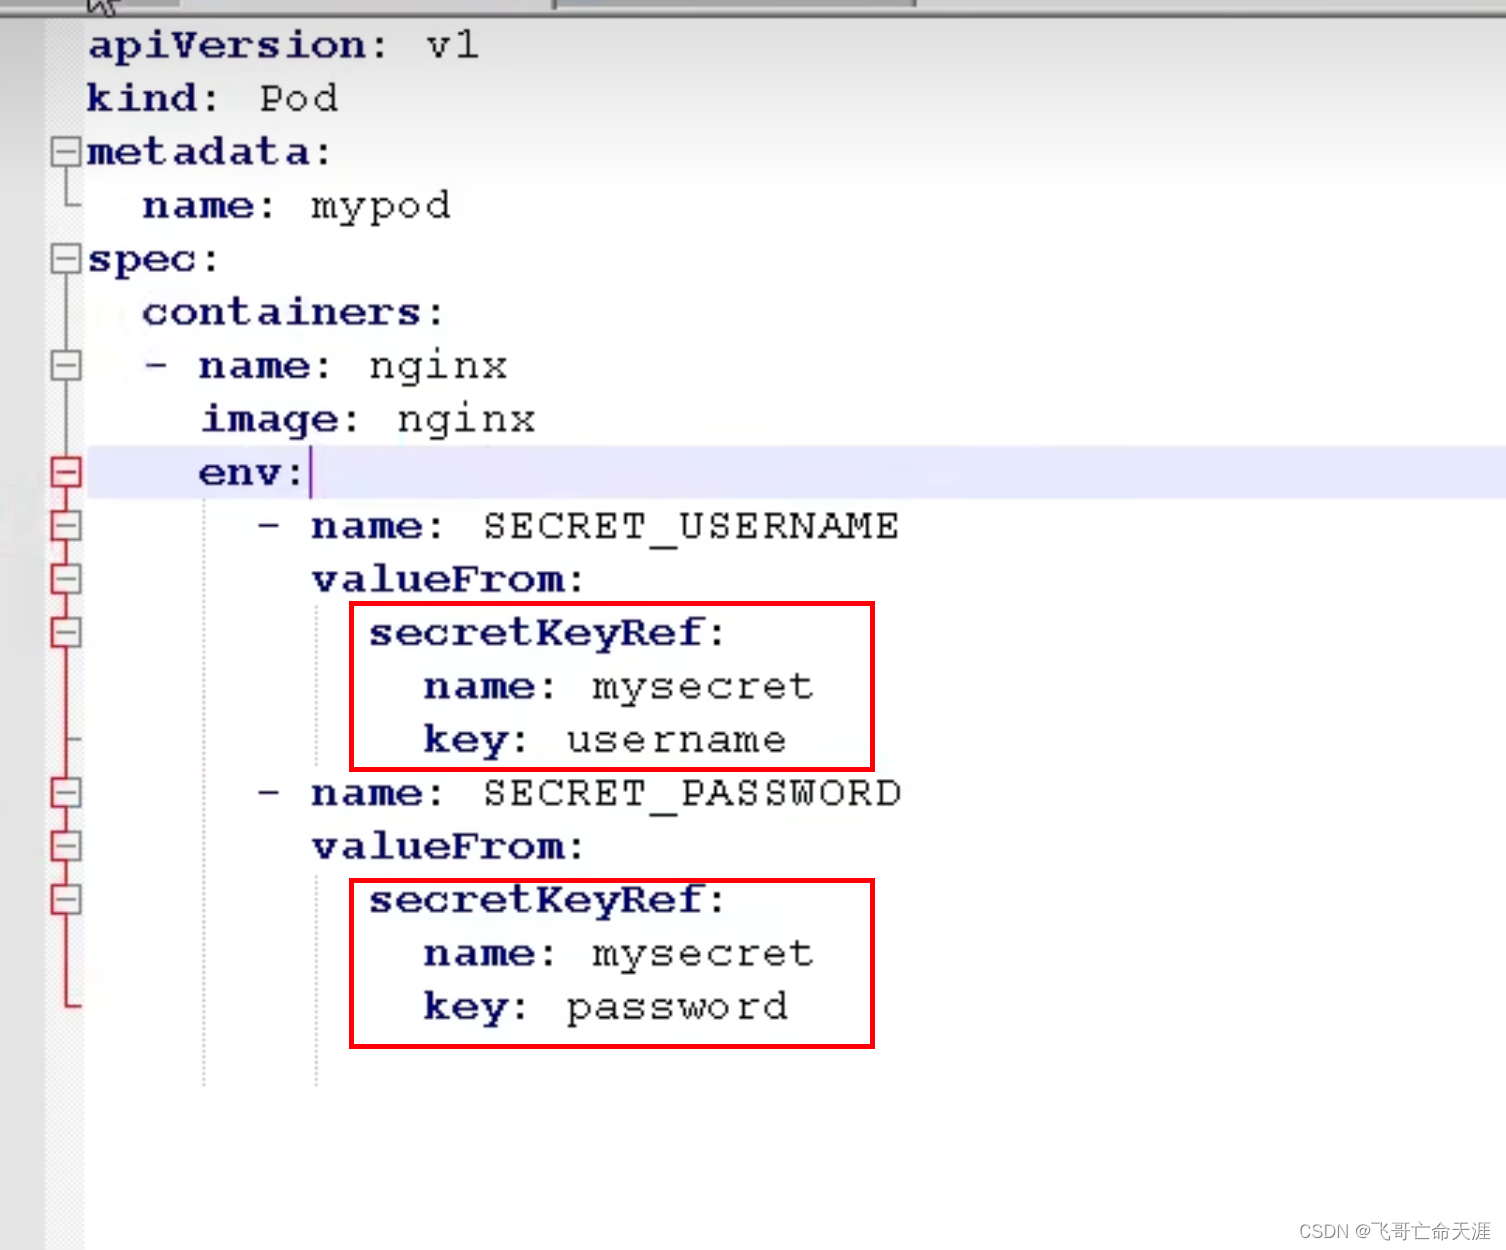1506x1250 pixels.
Task: Click the 'containers:' key
Action: (x=292, y=312)
